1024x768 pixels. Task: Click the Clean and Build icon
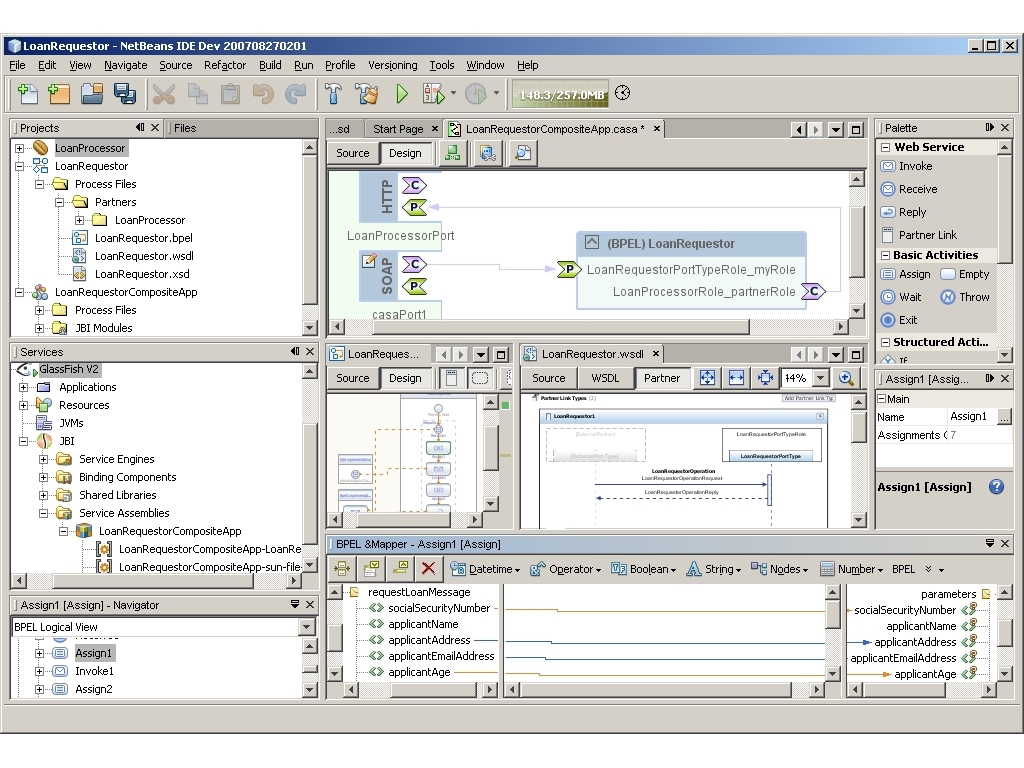pos(367,94)
